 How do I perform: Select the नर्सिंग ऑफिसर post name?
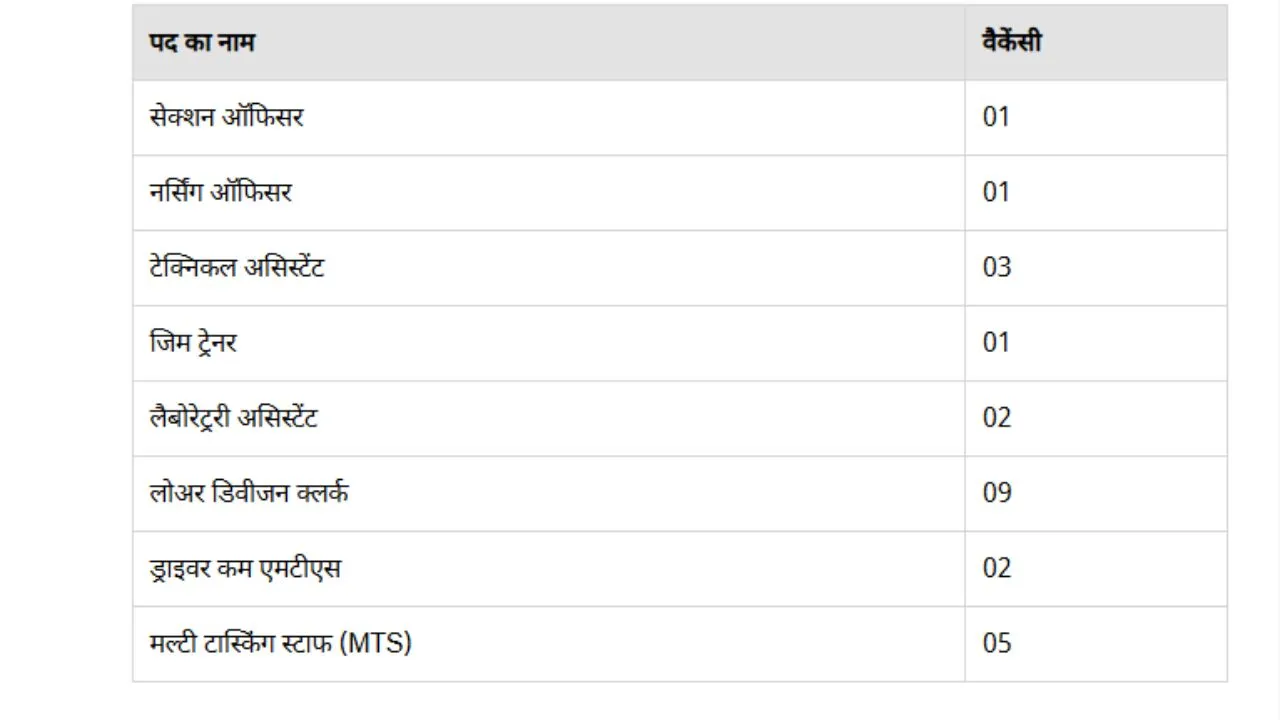click(221, 192)
